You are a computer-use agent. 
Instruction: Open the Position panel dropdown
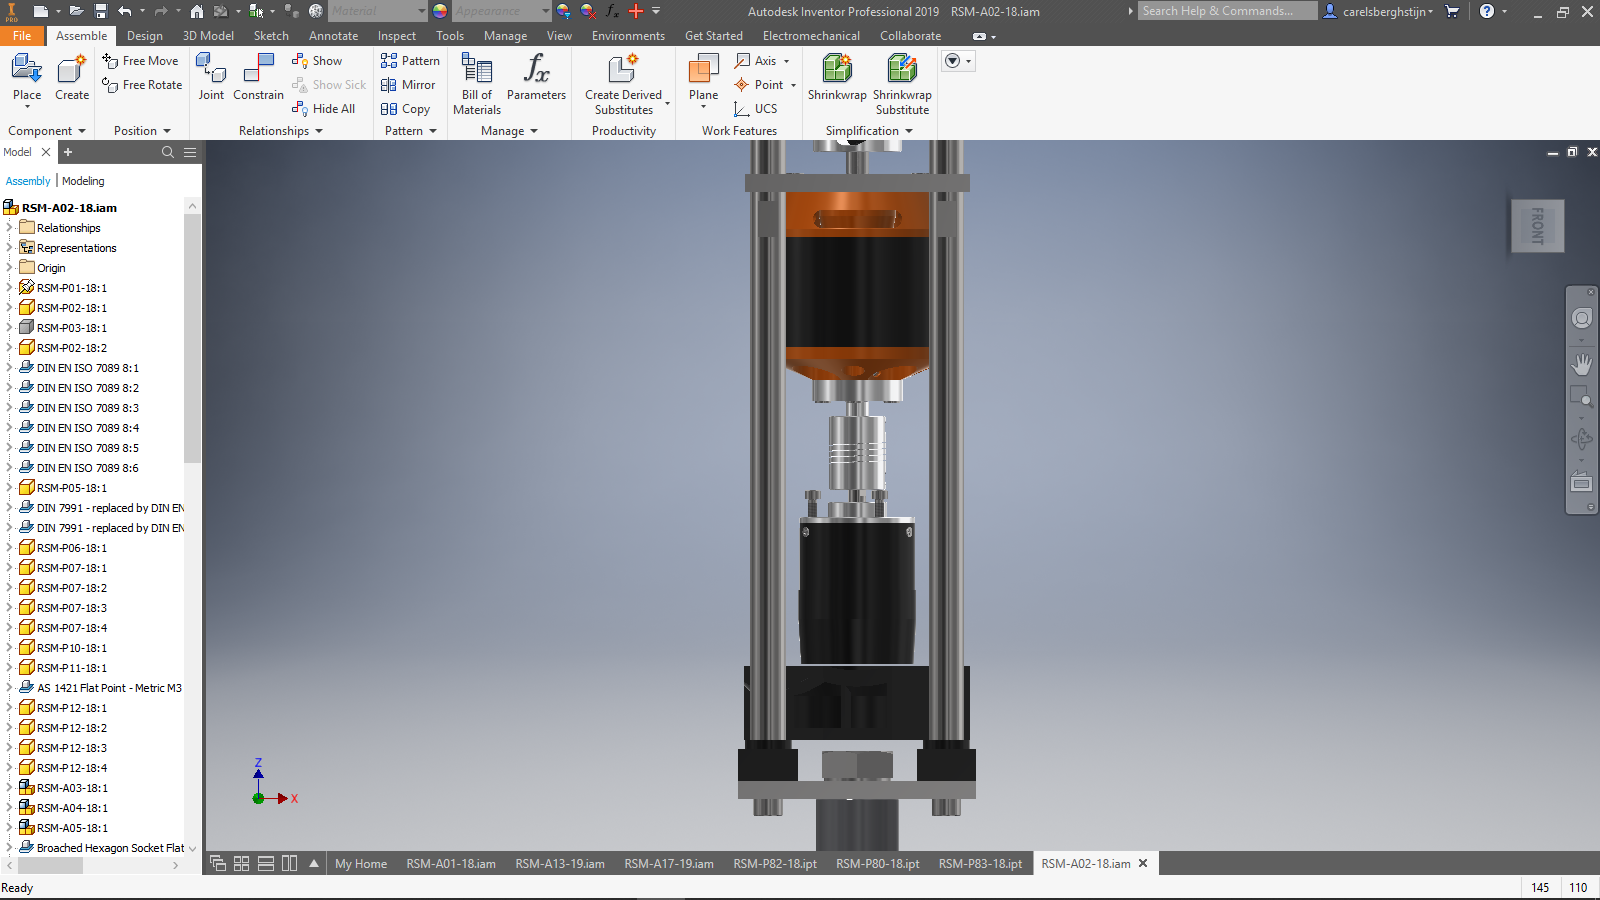[x=142, y=131]
